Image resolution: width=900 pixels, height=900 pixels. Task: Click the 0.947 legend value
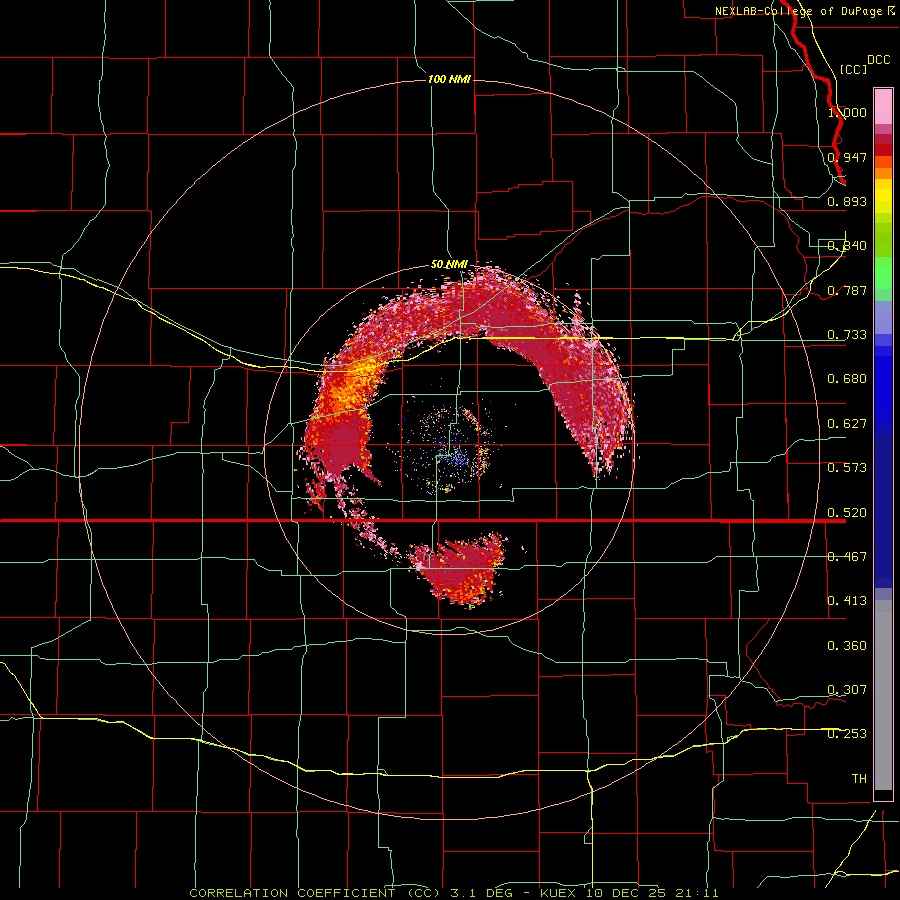[x=847, y=157]
